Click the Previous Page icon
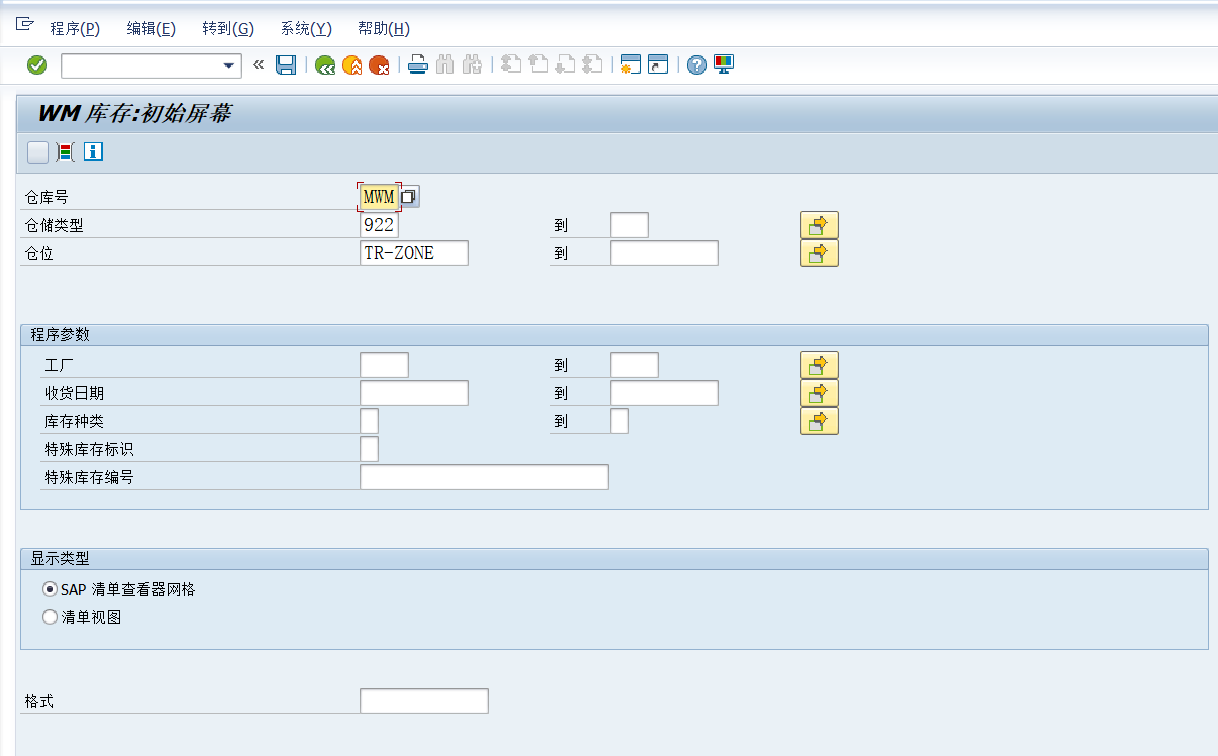Screen dimensions: 1218x756 [539, 65]
